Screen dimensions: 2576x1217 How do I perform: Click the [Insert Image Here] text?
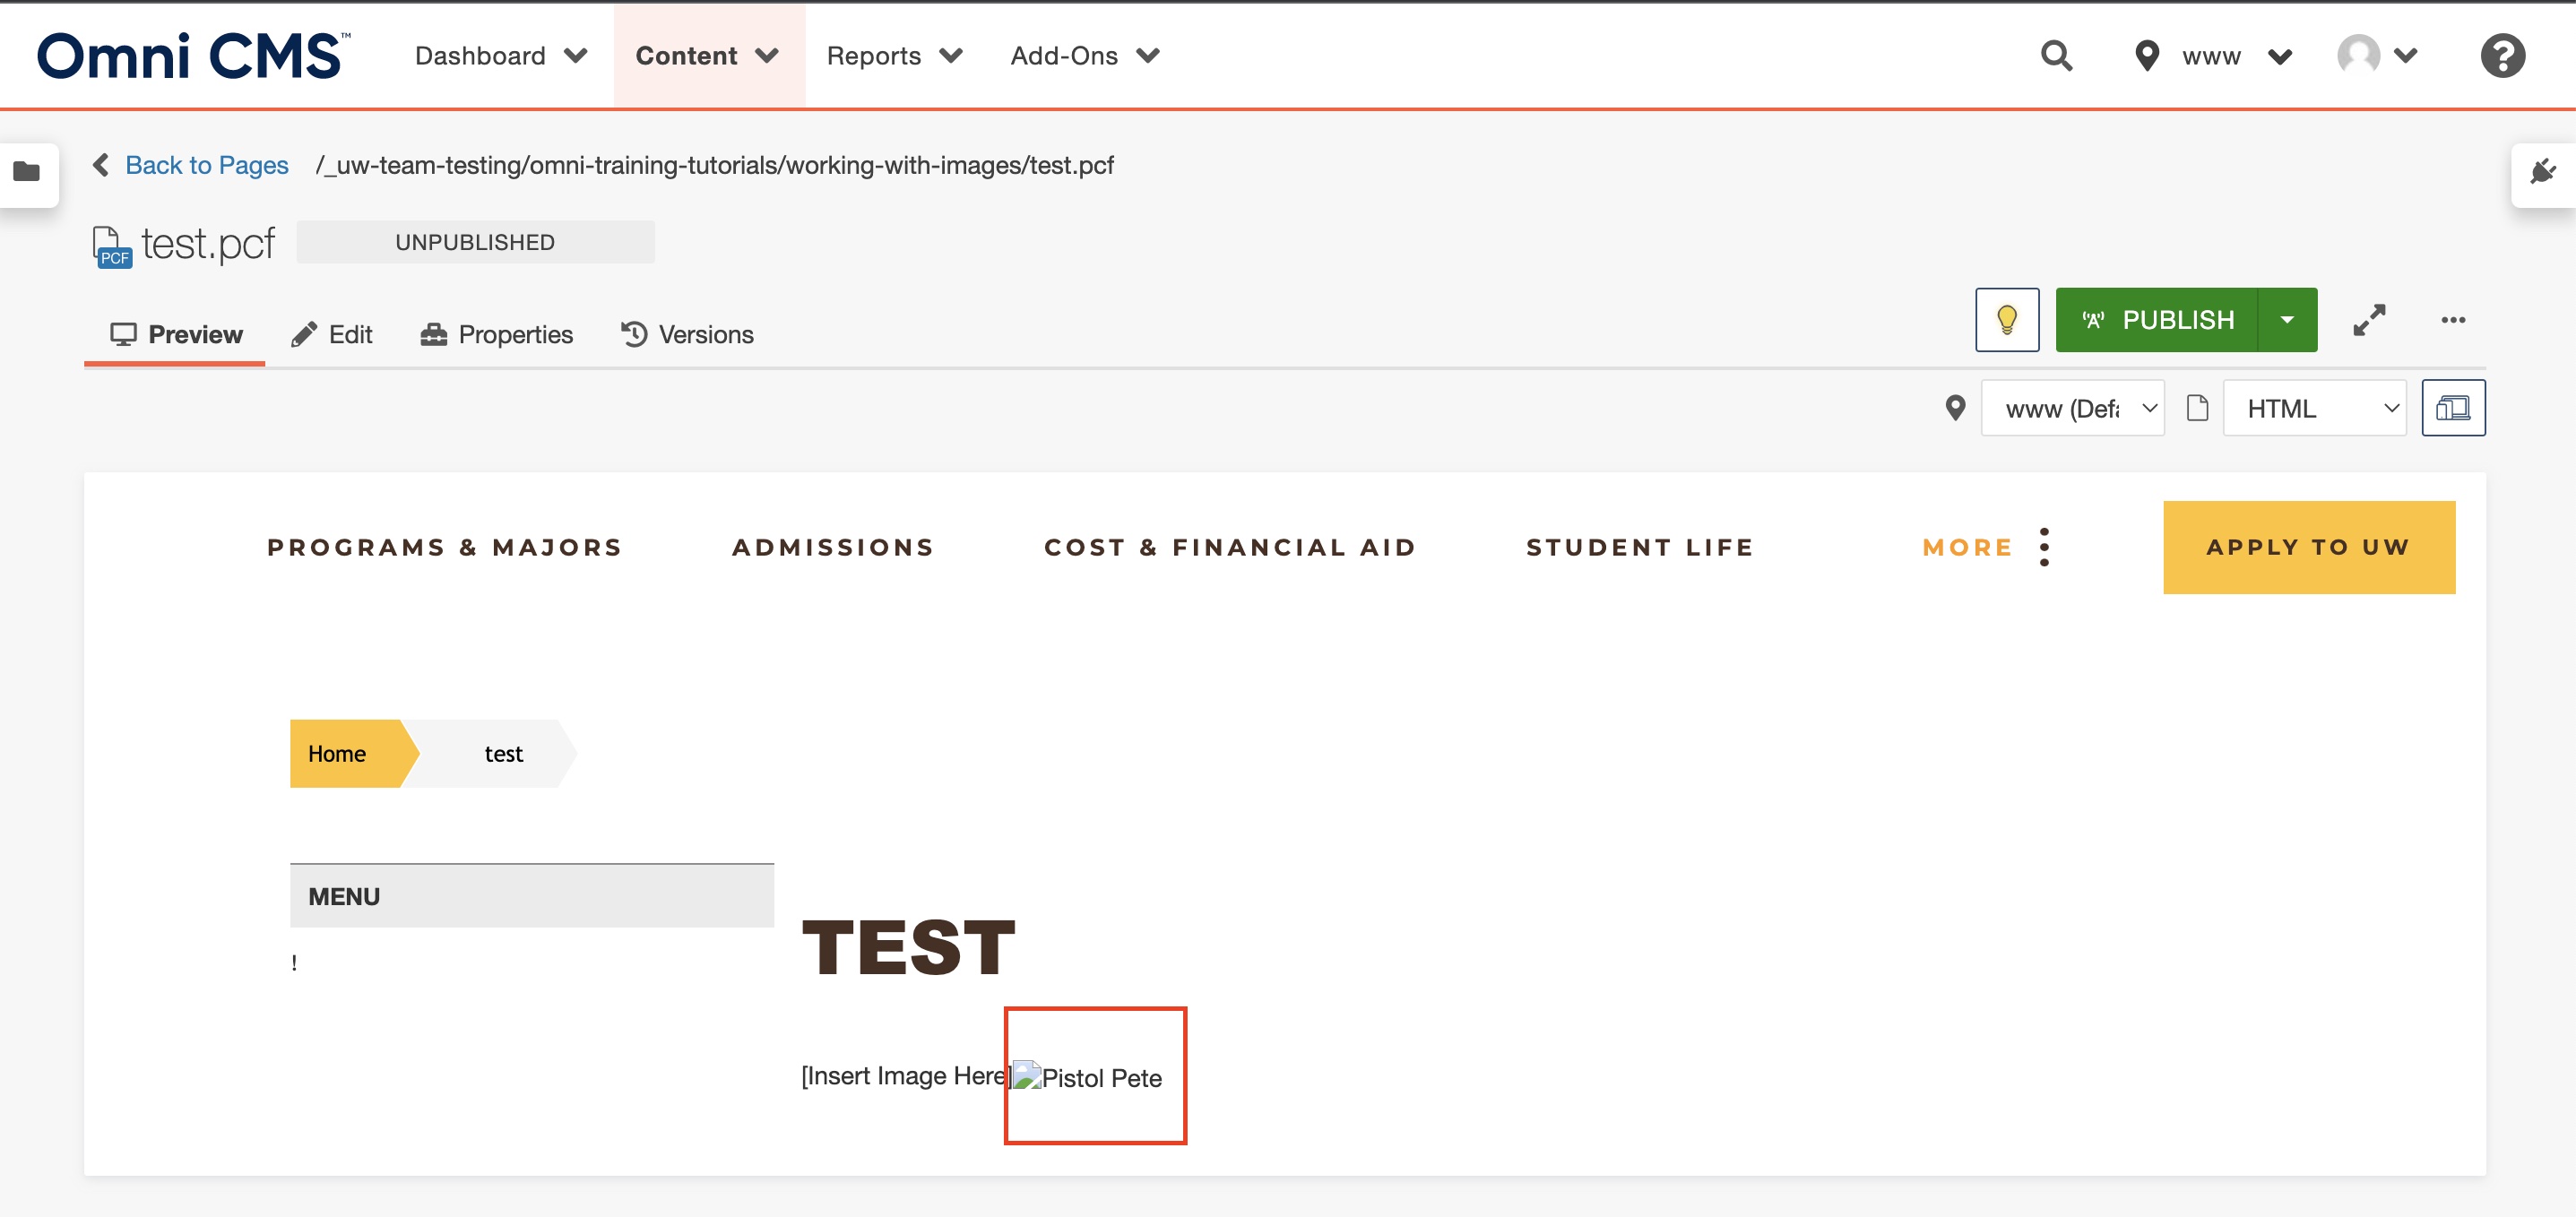click(907, 1075)
